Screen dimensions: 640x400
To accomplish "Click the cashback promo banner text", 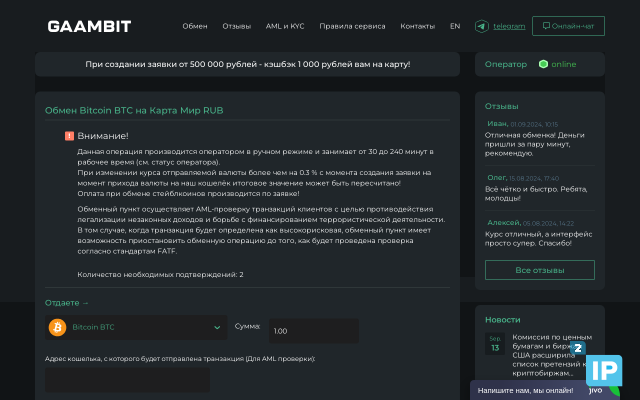I will tap(248, 64).
